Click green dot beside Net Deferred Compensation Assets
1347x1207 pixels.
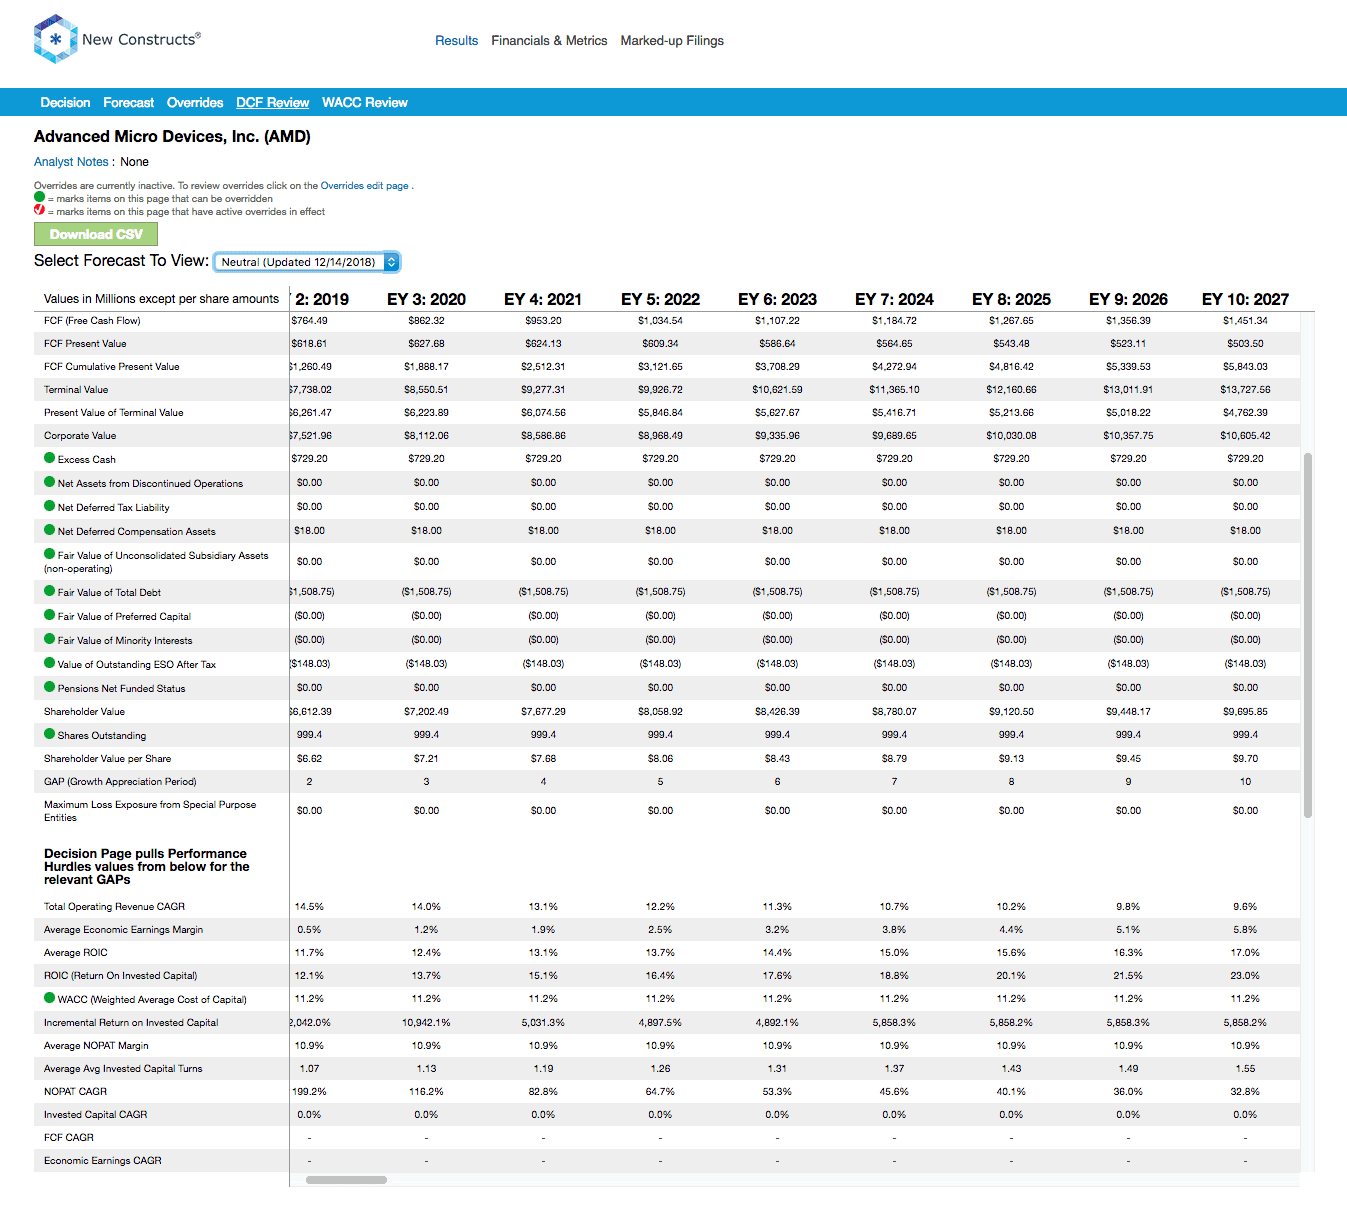[49, 530]
